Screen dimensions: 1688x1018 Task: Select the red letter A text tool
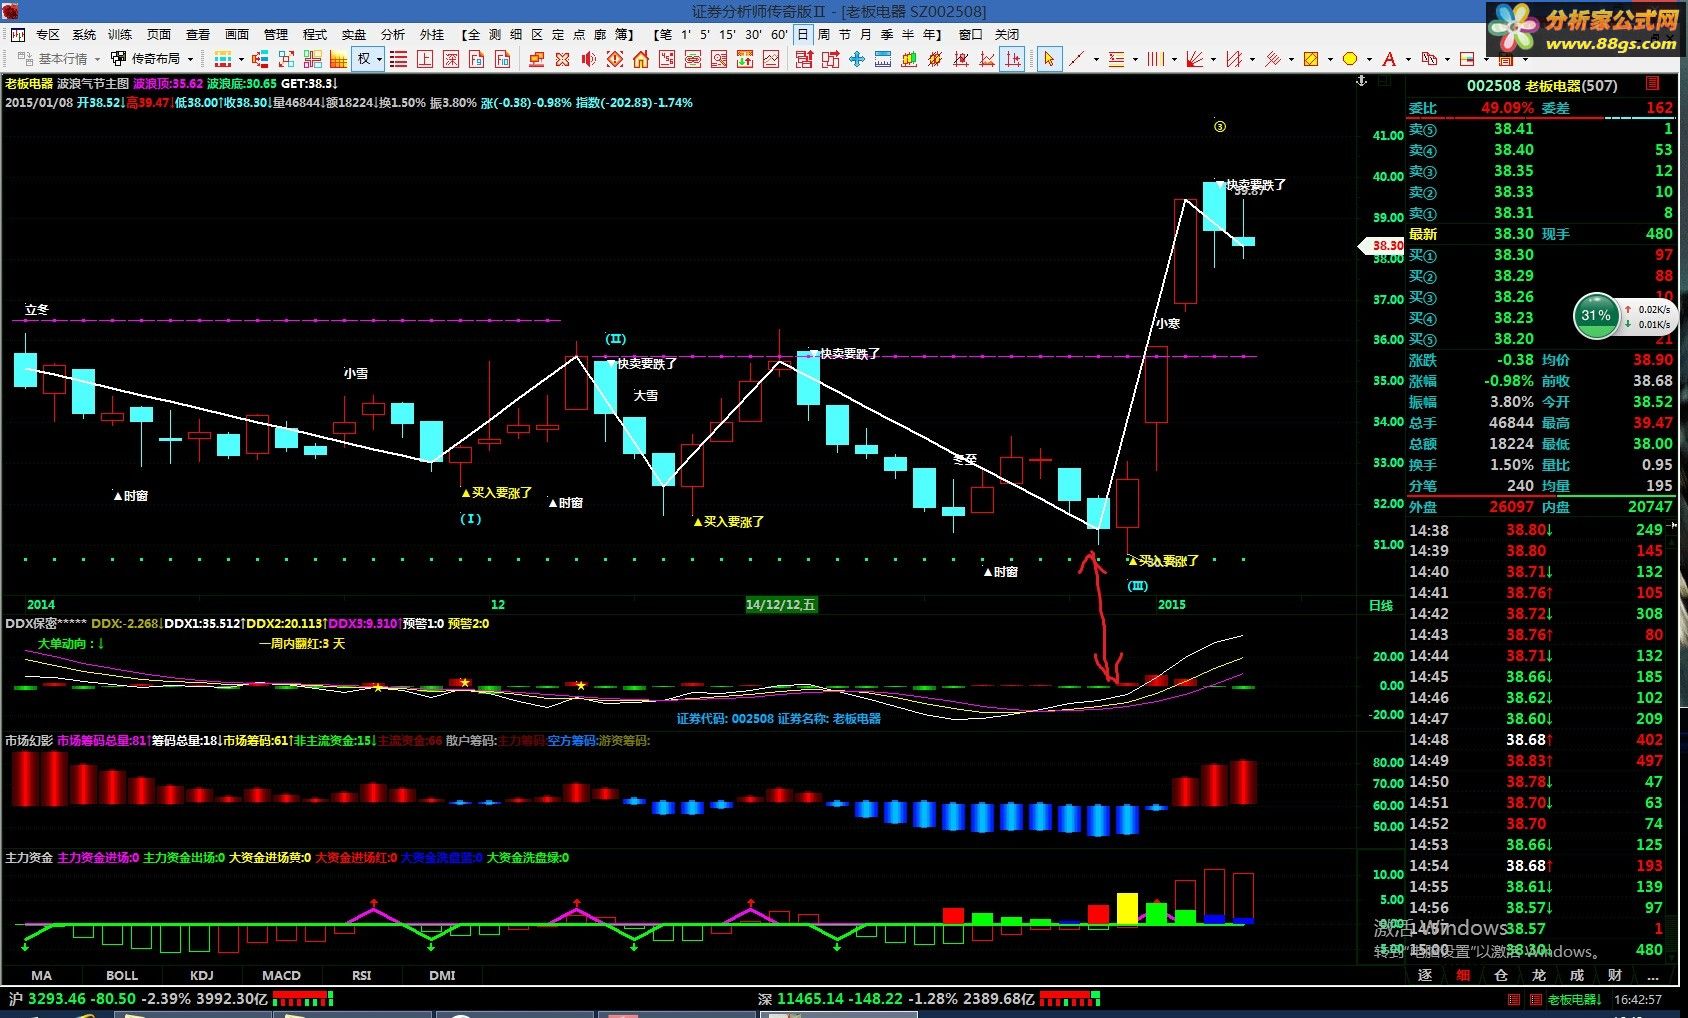click(x=1389, y=59)
